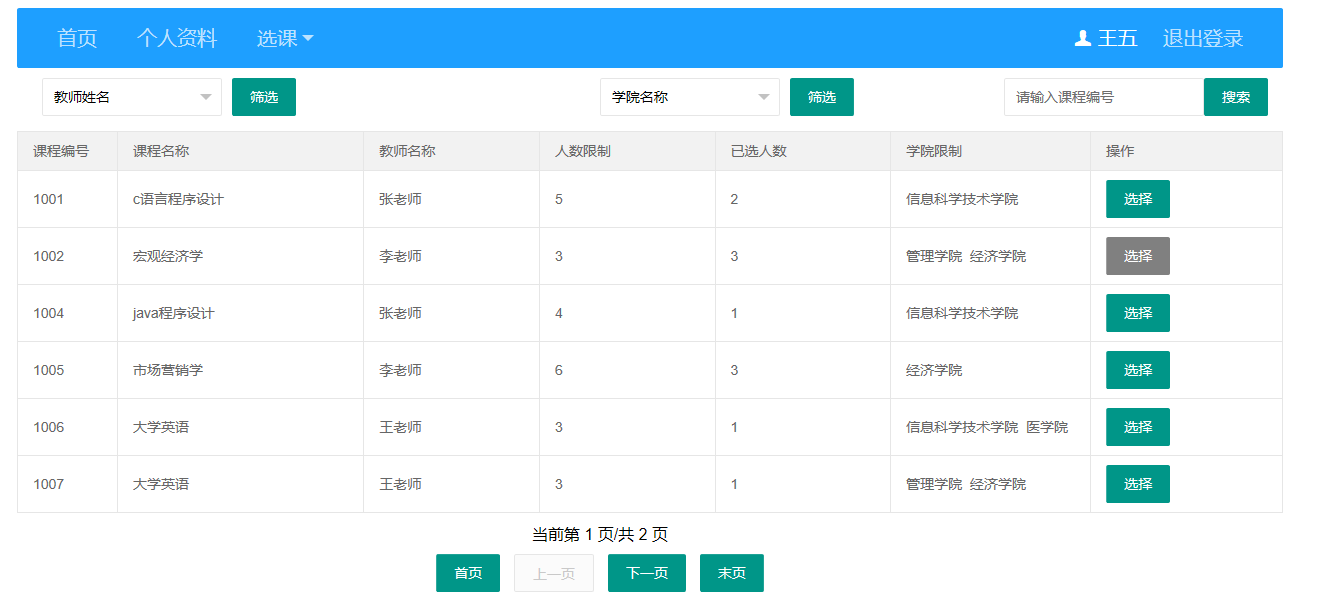Click 筛选 button next to 教师姓名

(x=264, y=97)
